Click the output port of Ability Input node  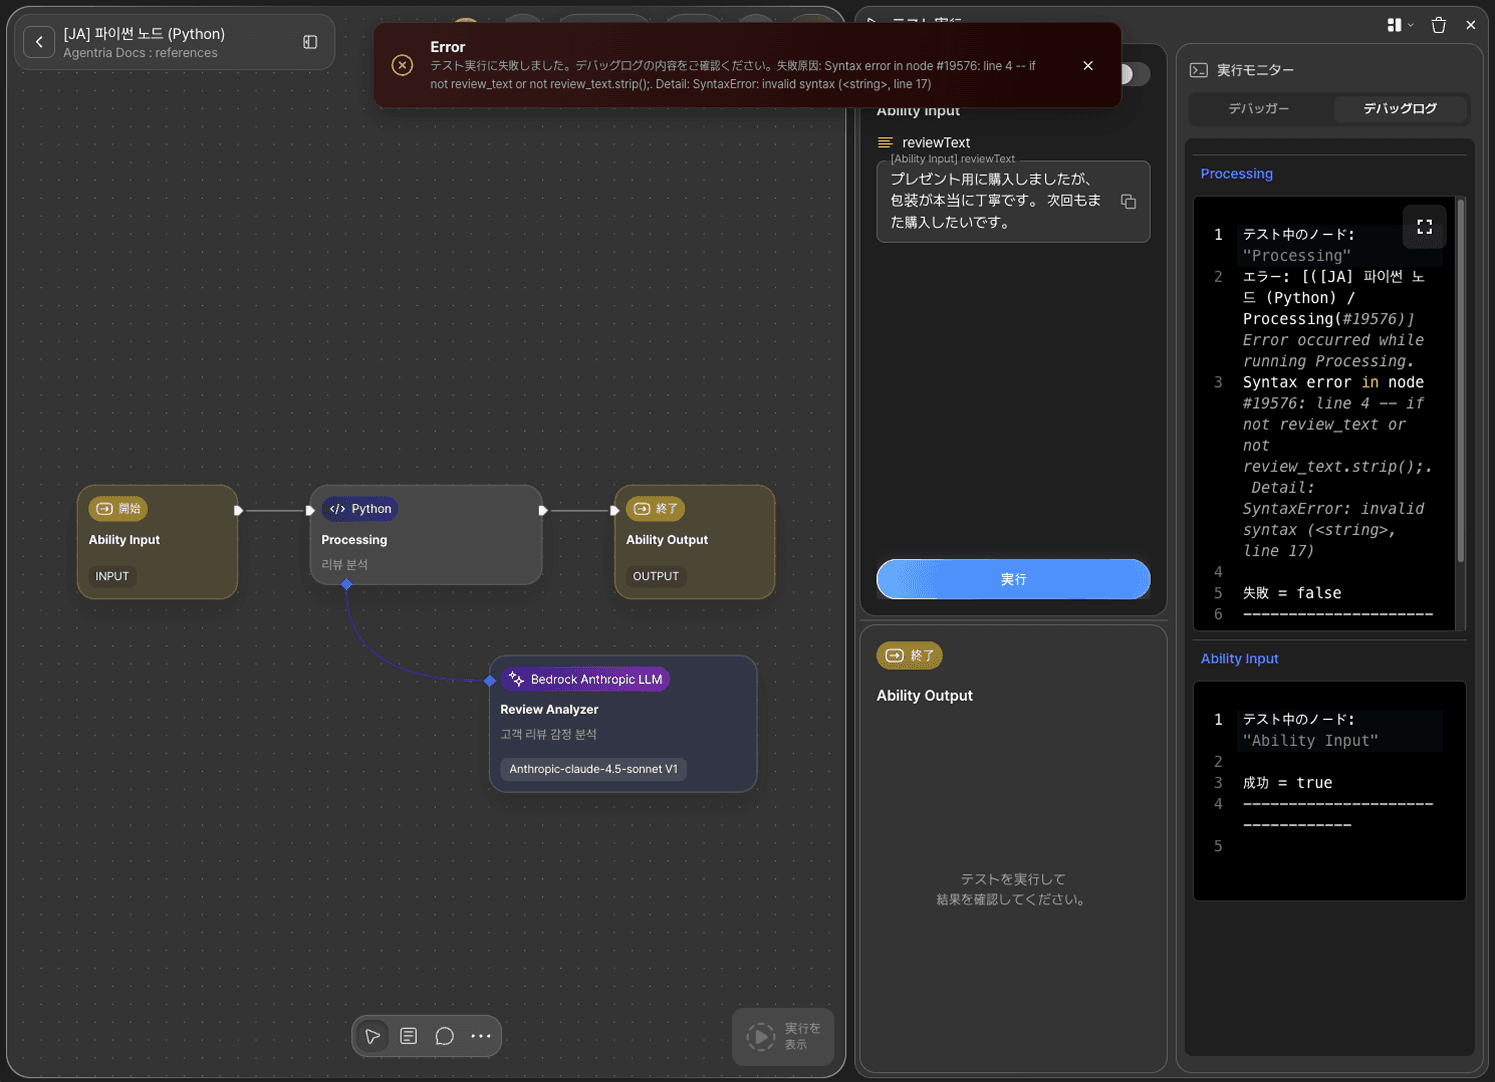click(238, 510)
